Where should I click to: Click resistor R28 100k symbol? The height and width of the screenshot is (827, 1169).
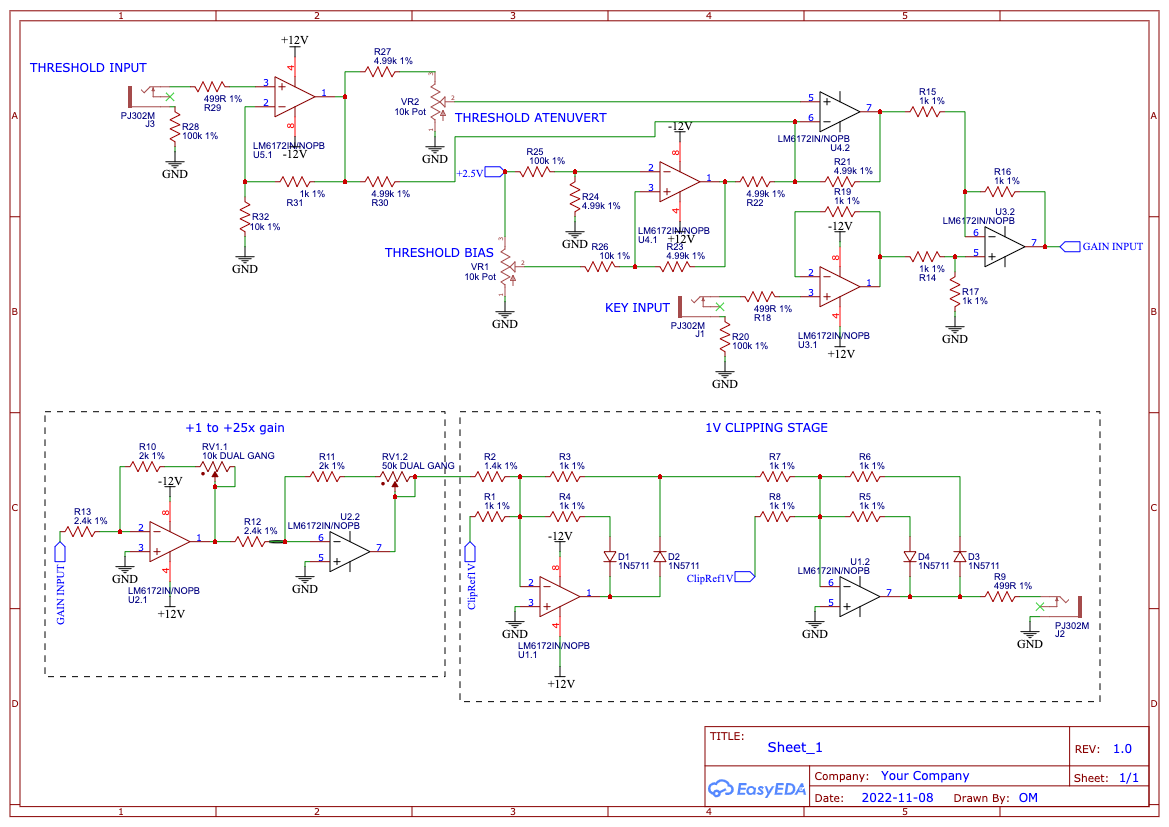[174, 129]
